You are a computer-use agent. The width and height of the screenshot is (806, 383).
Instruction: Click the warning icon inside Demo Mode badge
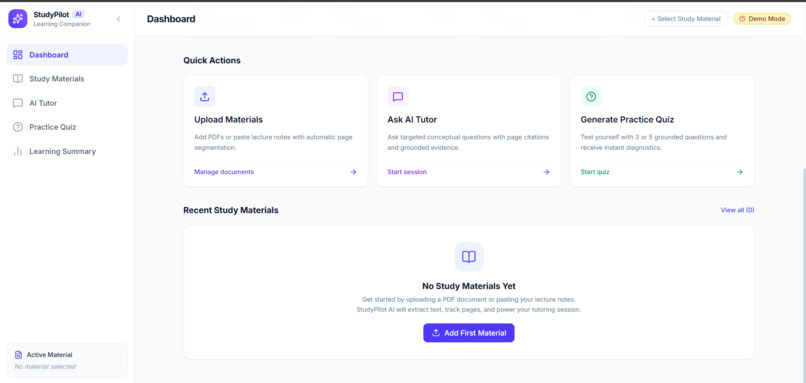pyautogui.click(x=742, y=19)
